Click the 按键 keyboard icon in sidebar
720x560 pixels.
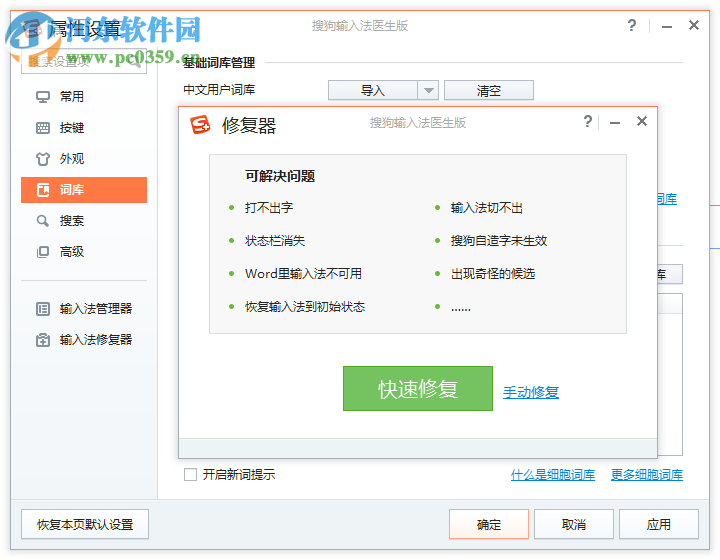tap(43, 128)
